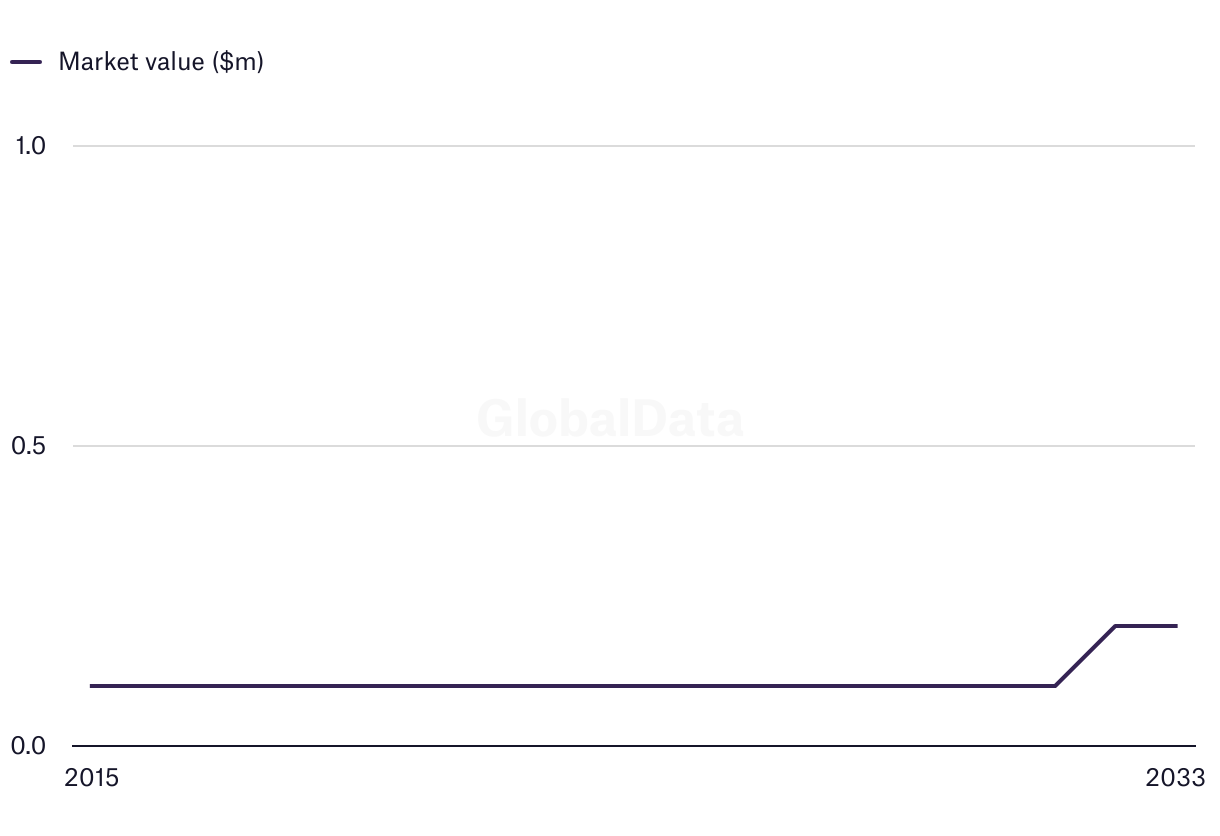Click the midpoint of the long flat line
1220x836 pixels.
coord(573,686)
